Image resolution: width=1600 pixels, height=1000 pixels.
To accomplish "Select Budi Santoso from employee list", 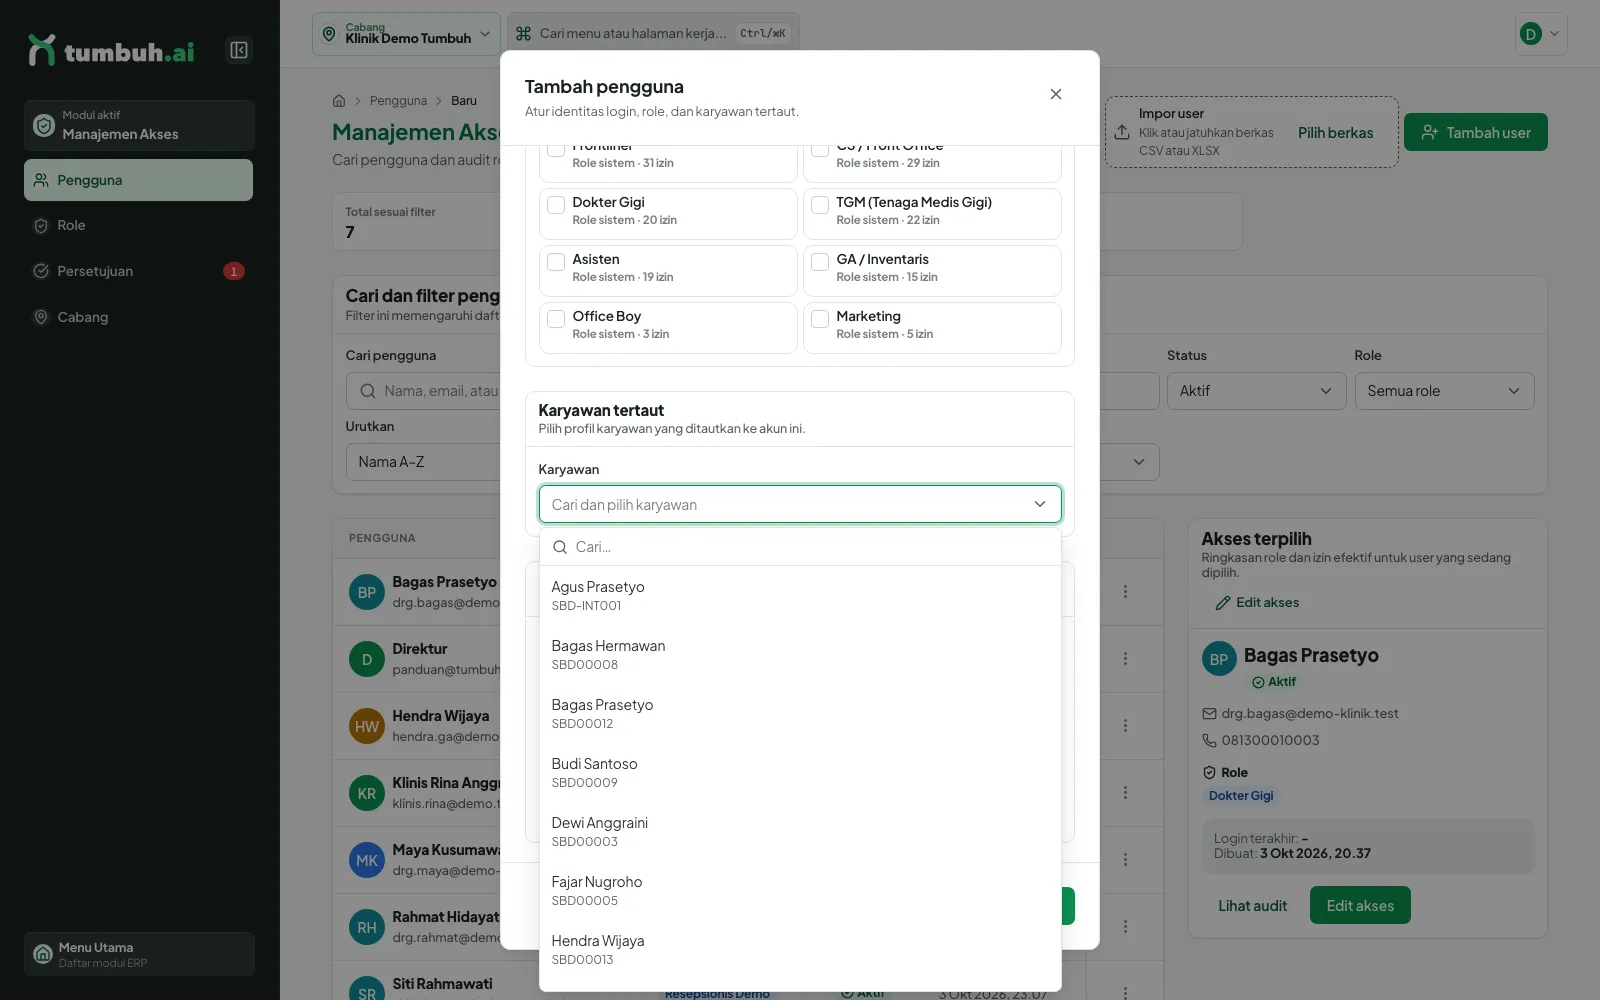I will coord(800,772).
